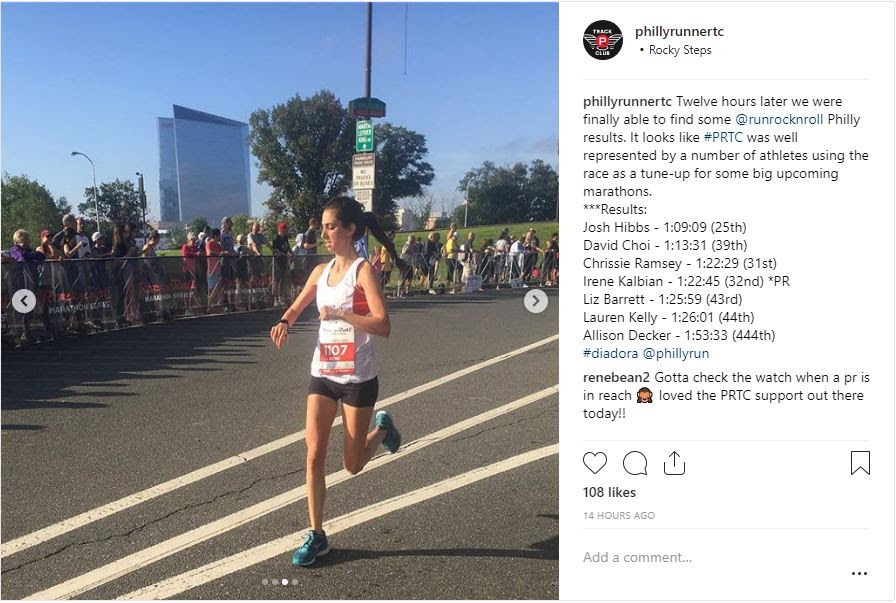The height and width of the screenshot is (603, 896).
Task: Open comments via the speech bubble icon
Action: (635, 463)
